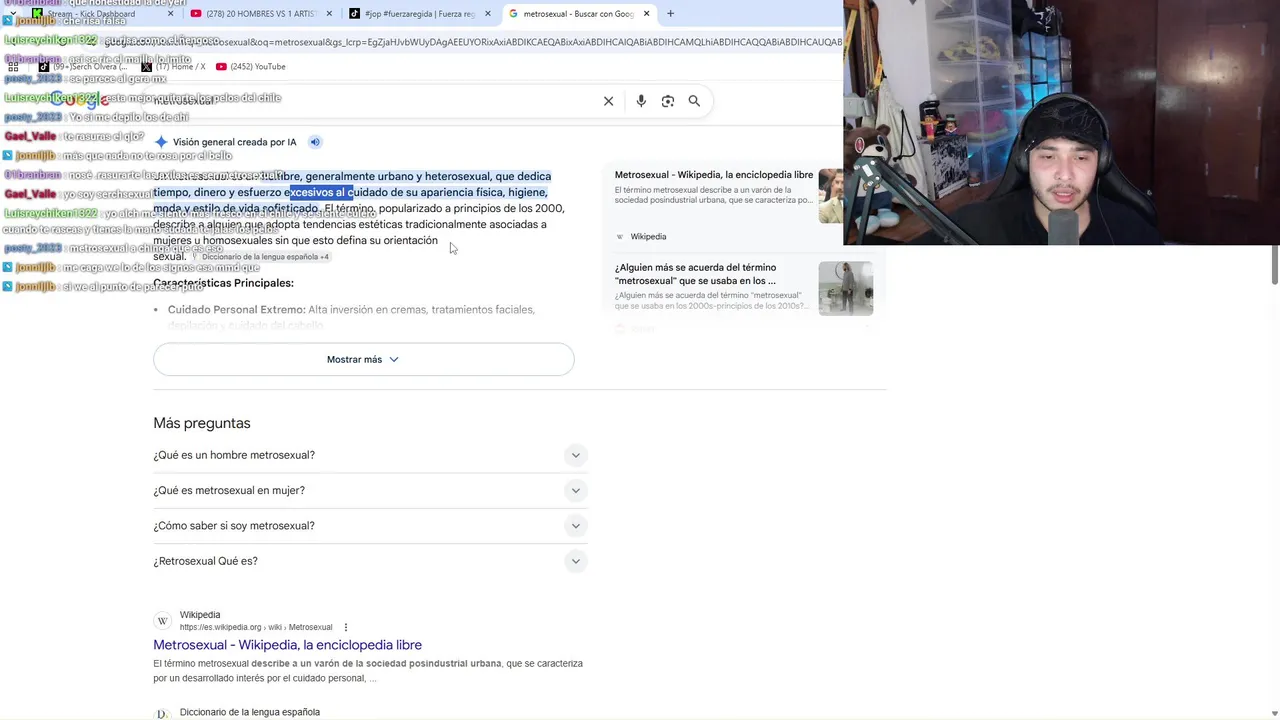Start a voice search with the microphone
This screenshot has height=720, width=1280.
point(641,101)
